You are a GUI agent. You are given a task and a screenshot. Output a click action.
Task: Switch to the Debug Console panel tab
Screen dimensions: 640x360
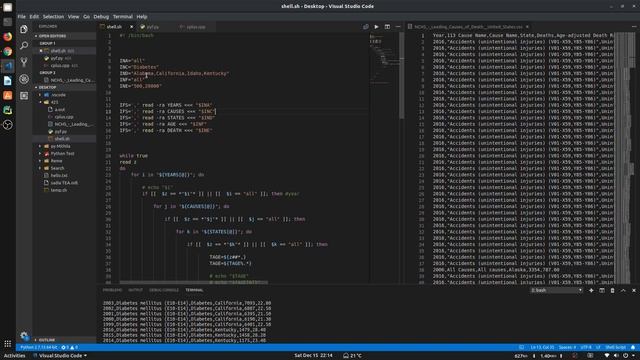(164, 290)
